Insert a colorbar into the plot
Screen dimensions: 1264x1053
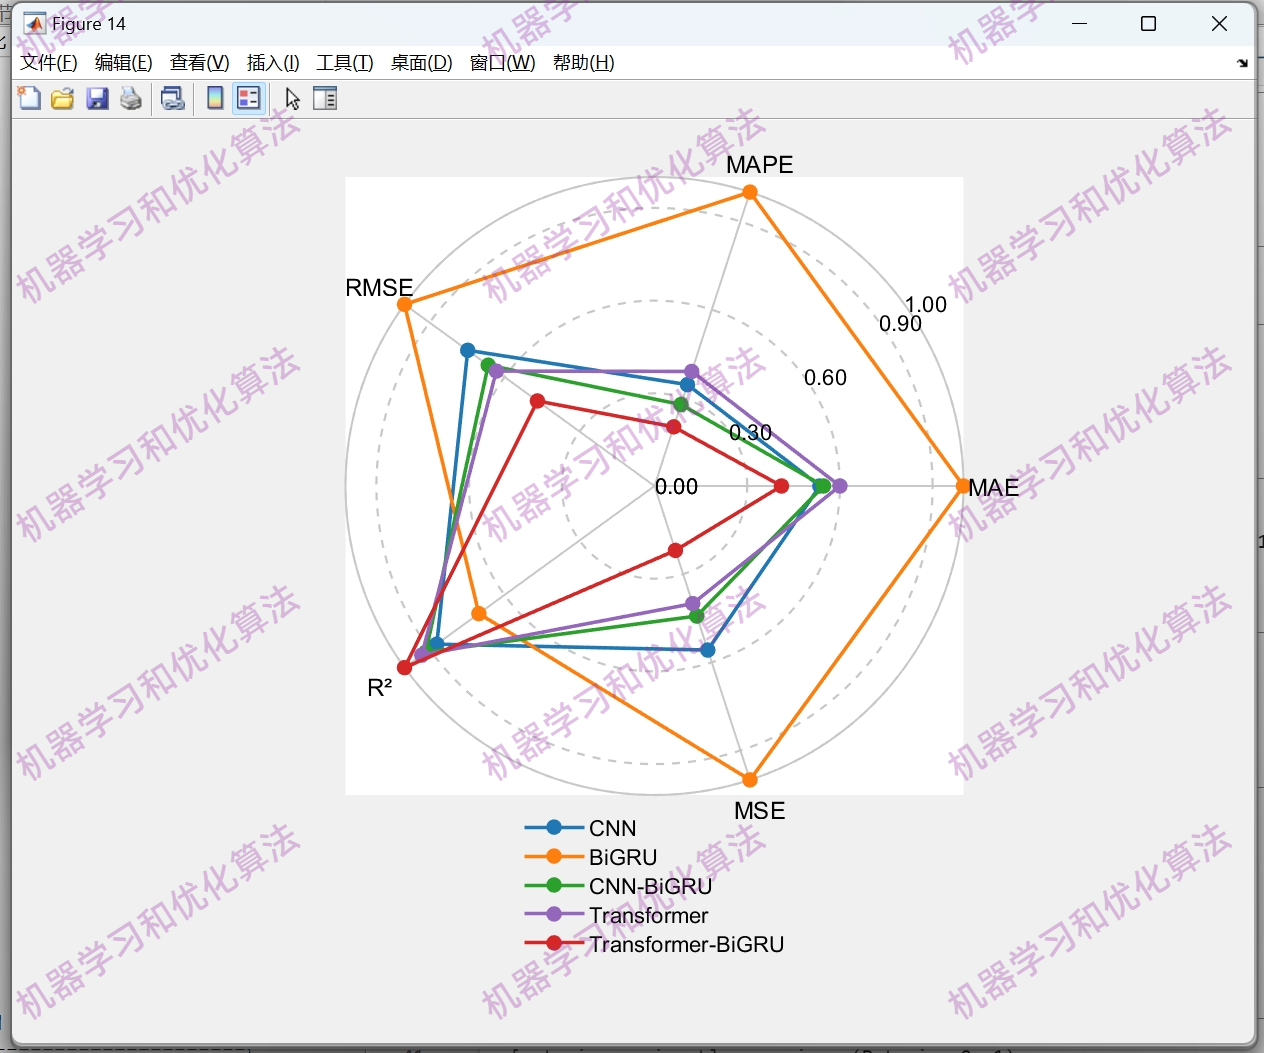(x=215, y=98)
